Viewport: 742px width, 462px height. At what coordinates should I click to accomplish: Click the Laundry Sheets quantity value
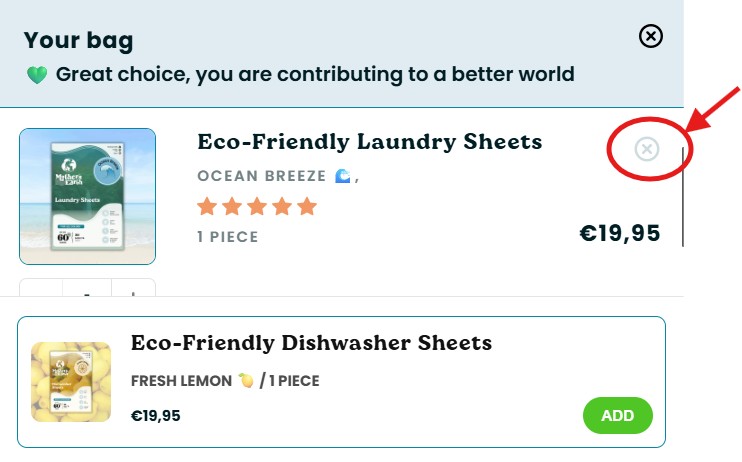pos(88,291)
